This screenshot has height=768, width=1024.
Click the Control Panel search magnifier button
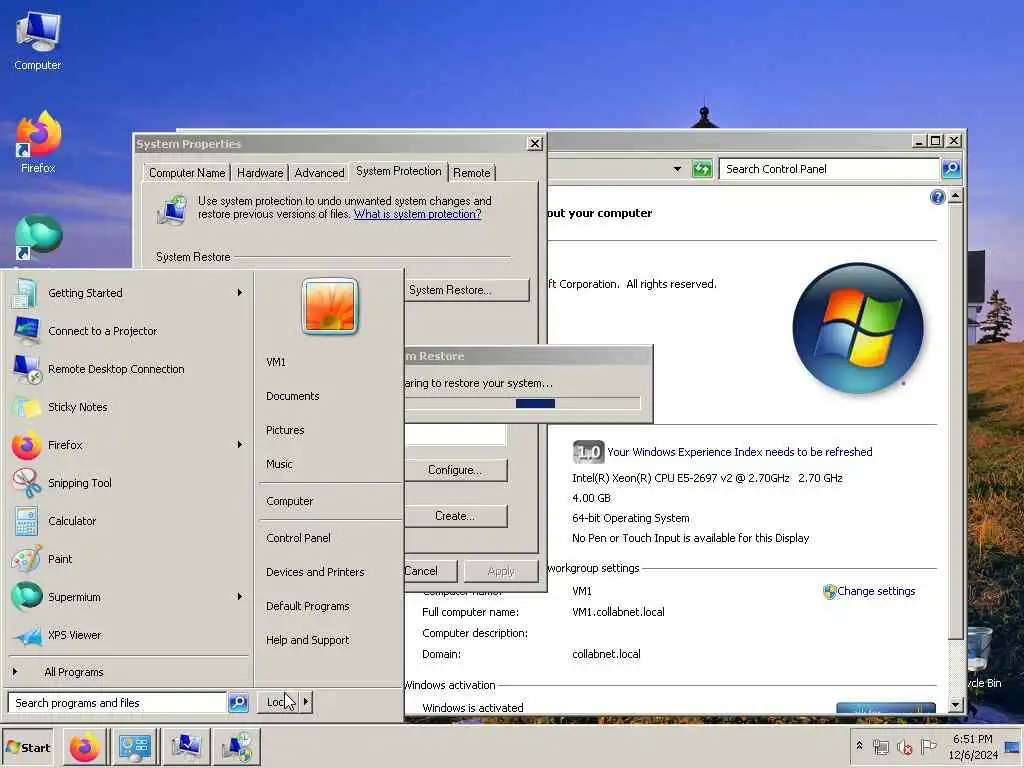951,168
